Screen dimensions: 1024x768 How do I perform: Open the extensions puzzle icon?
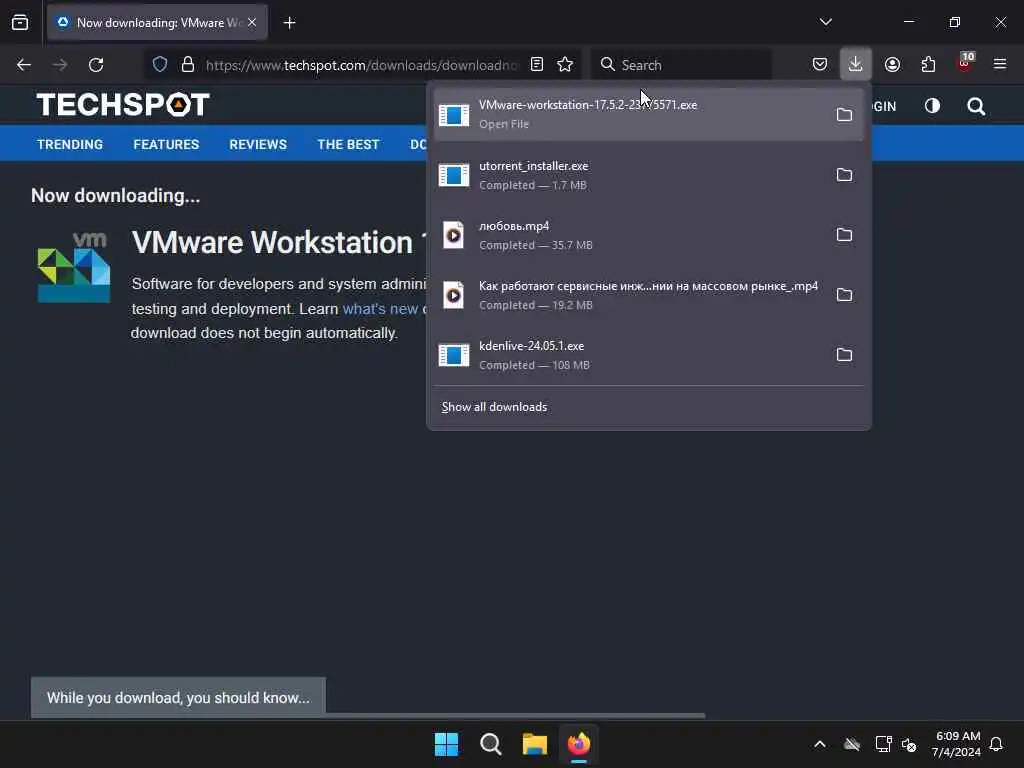(928, 64)
